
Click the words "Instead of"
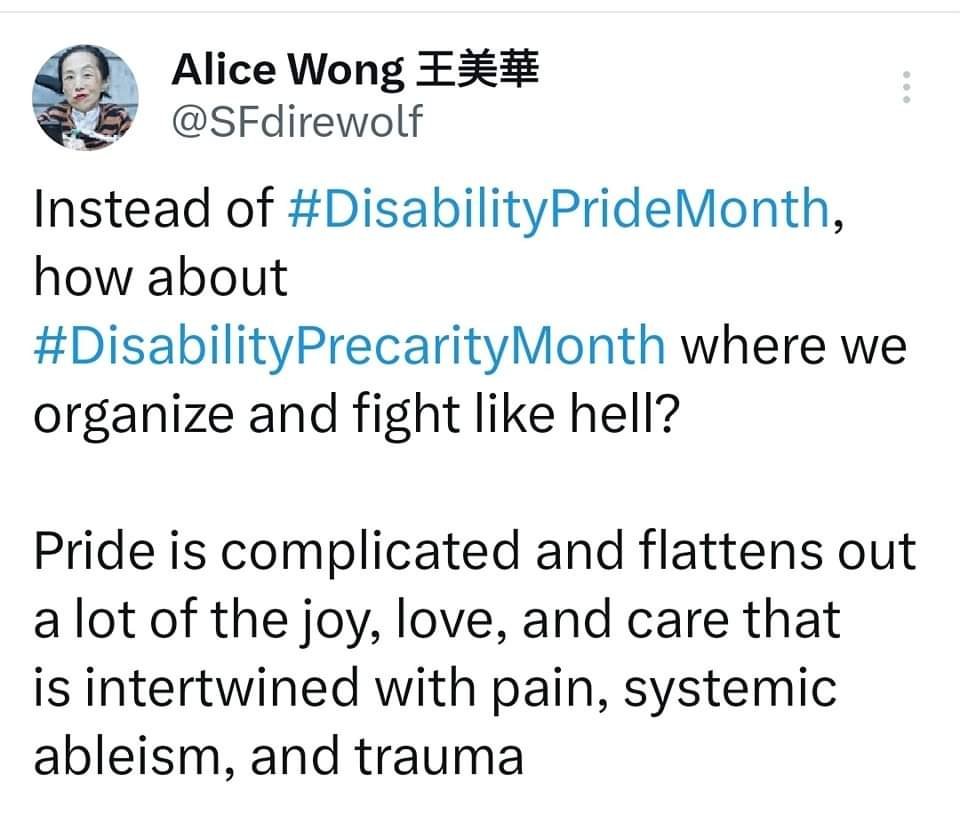[154, 207]
